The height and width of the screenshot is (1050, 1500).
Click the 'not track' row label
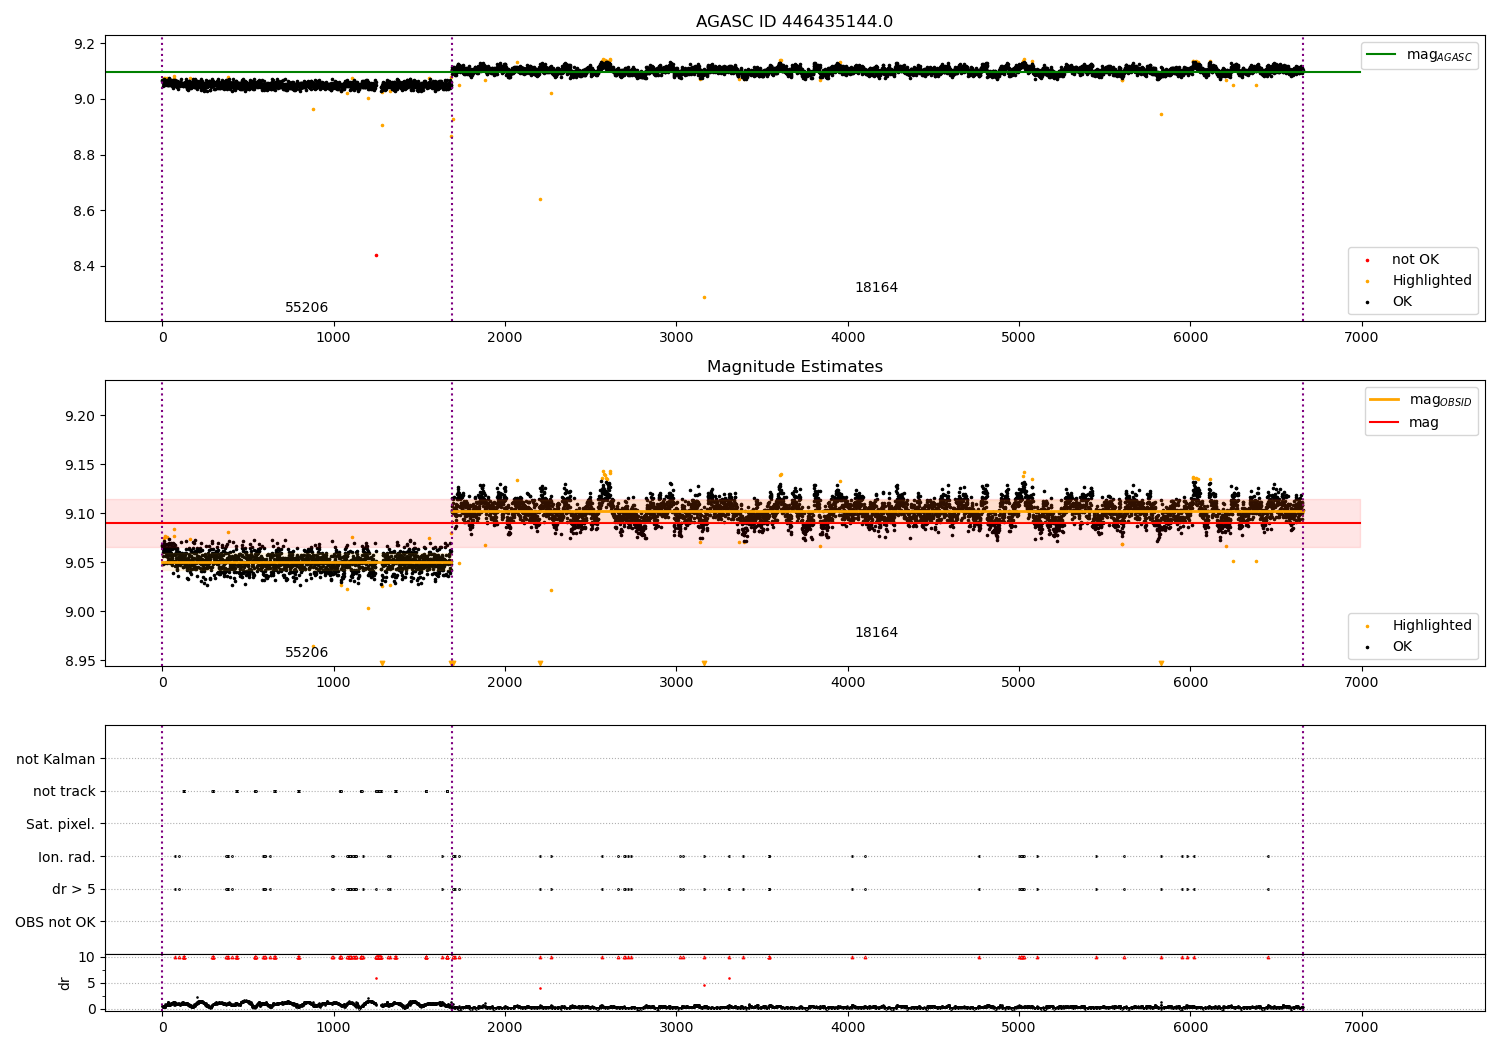pos(64,792)
